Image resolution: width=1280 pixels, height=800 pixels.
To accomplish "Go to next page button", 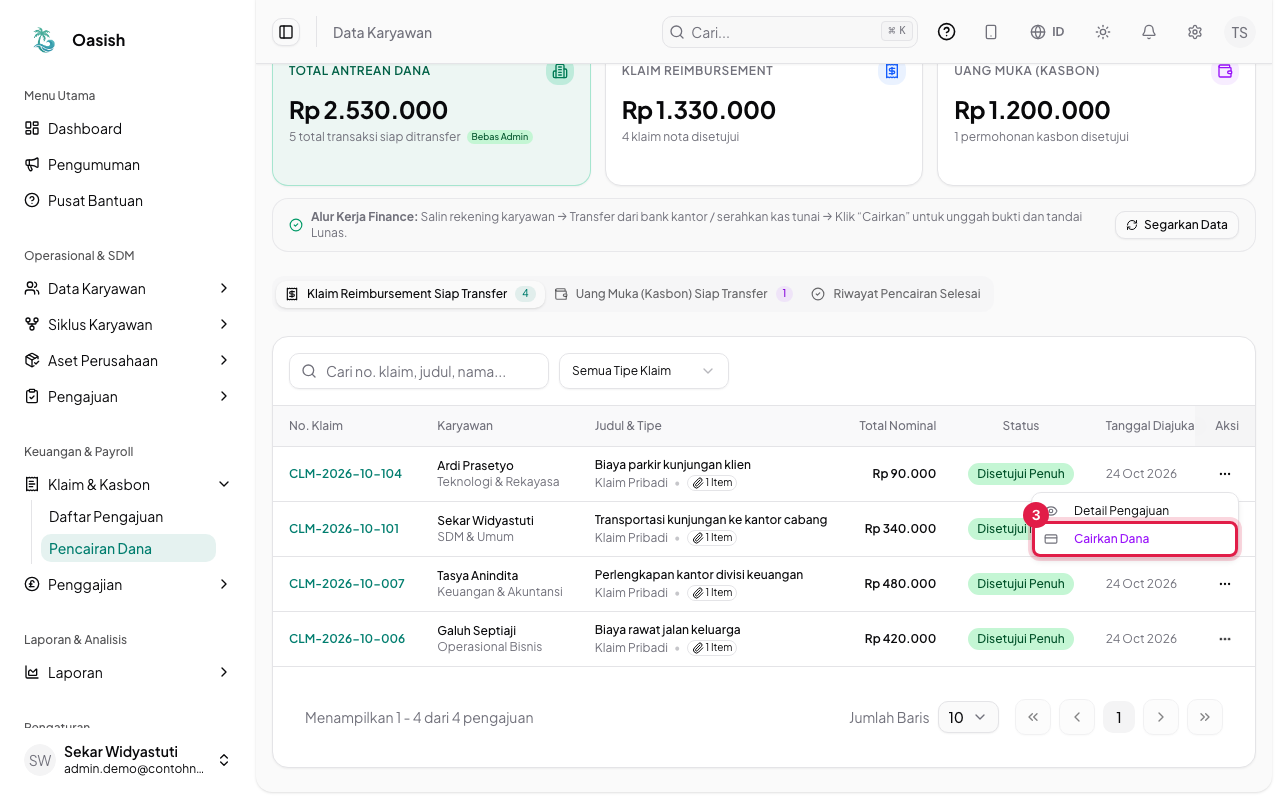I will 1161,717.
